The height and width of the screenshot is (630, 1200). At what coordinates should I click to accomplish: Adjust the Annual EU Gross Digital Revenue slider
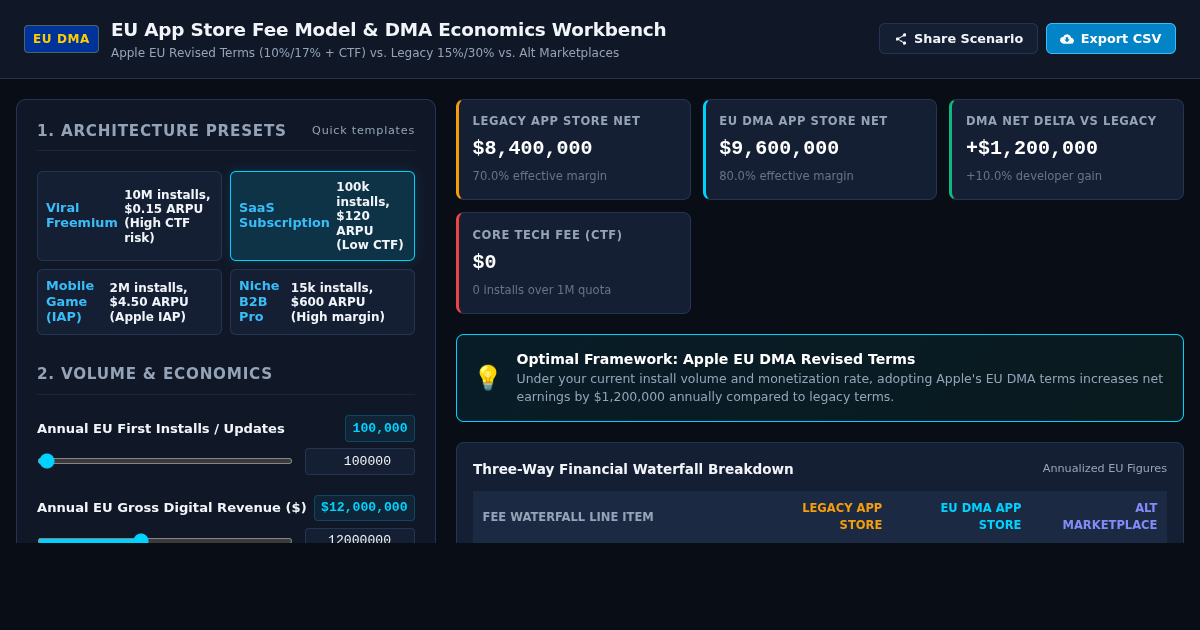click(165, 540)
